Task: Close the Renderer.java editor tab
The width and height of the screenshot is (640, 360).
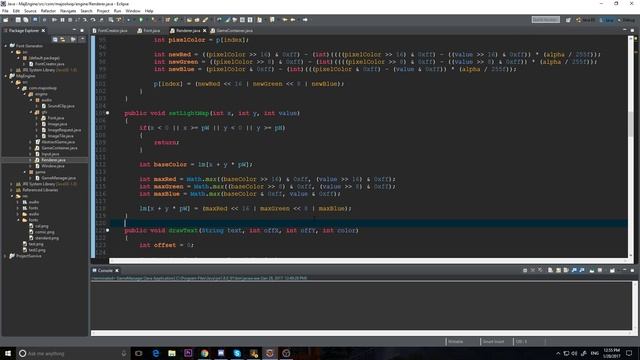Action: (x=204, y=30)
